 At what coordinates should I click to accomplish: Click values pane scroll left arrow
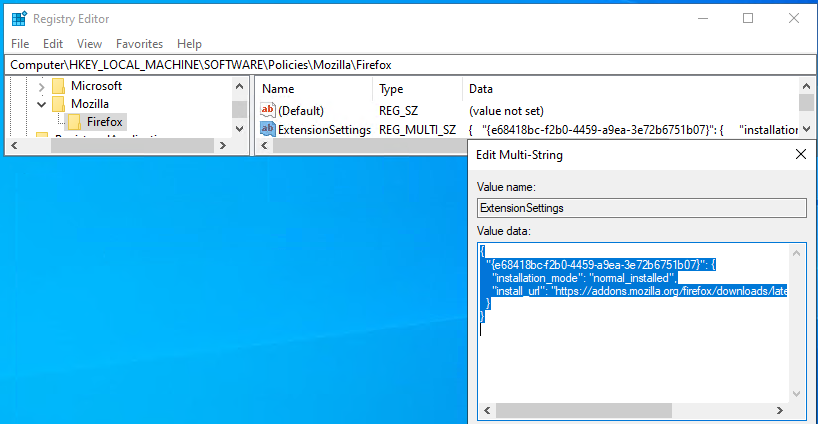coord(264,146)
